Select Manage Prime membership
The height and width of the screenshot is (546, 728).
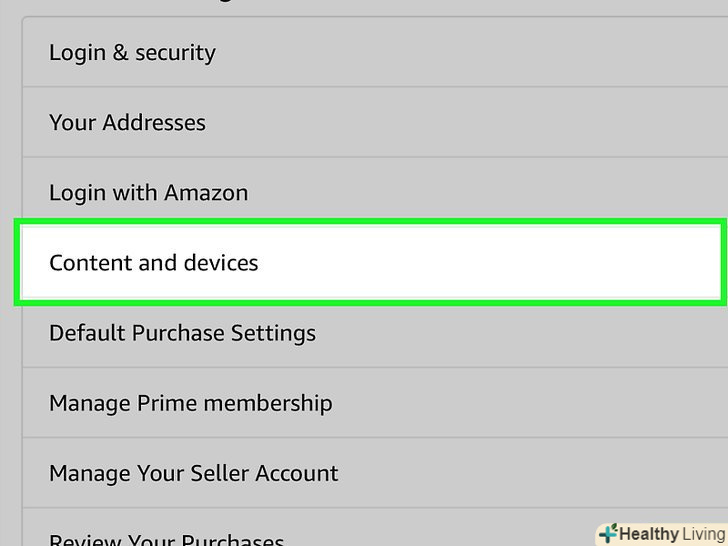click(x=370, y=403)
